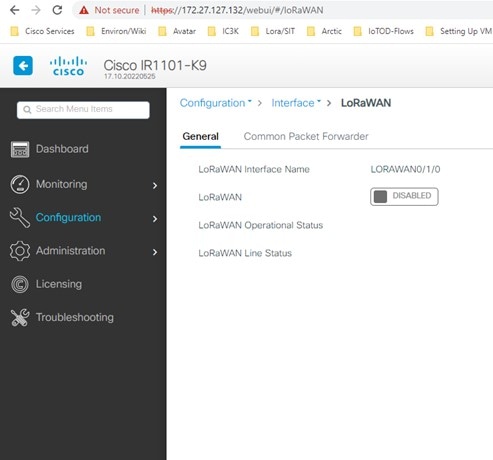This screenshot has width=493, height=460.
Task: Click the search magnifier icon in sidebar
Action: tap(27, 110)
